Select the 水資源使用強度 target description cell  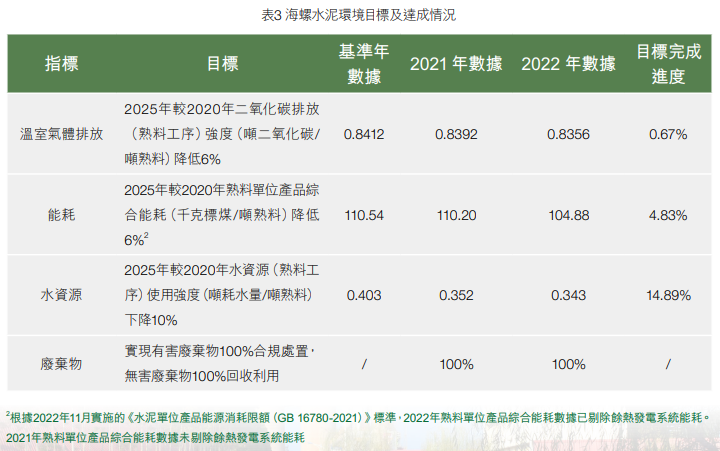pyautogui.click(x=222, y=295)
